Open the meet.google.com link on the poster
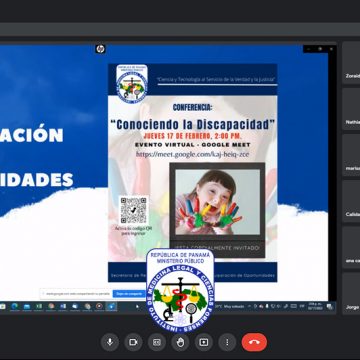 point(192,154)
